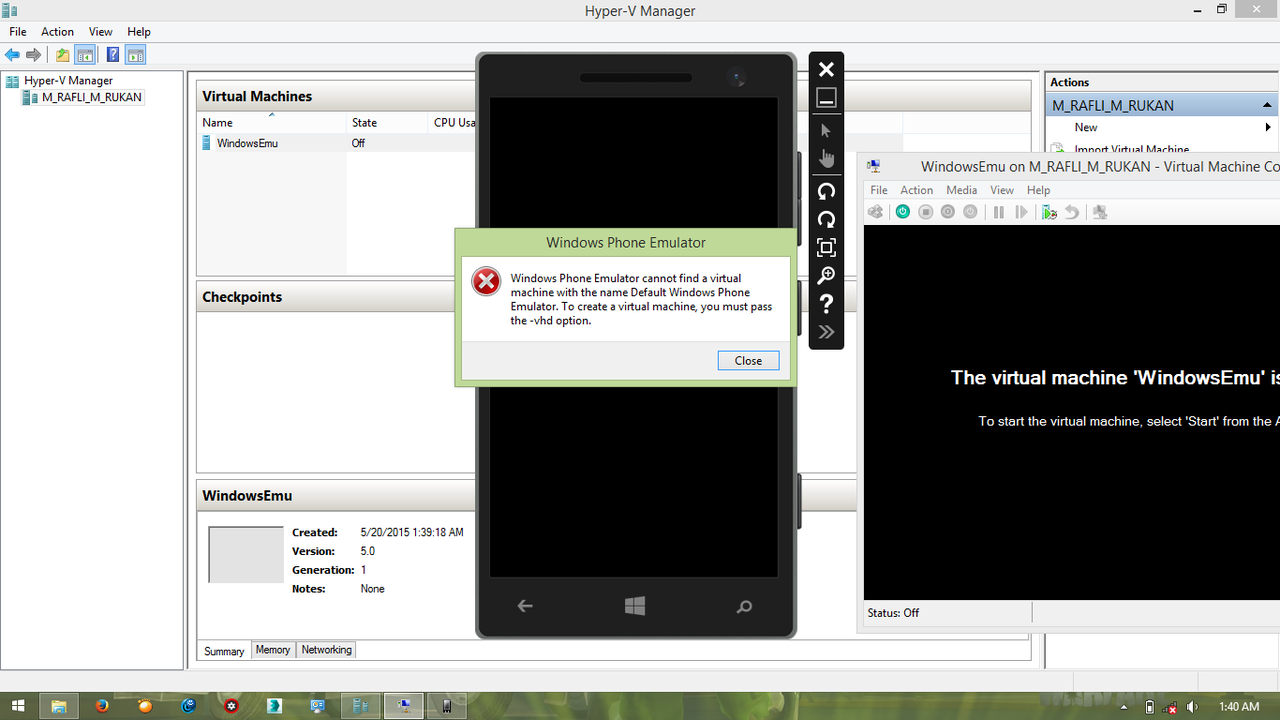Click Turn Off icon in VM Connection toolbar
The height and width of the screenshot is (720, 1280).
click(x=926, y=212)
